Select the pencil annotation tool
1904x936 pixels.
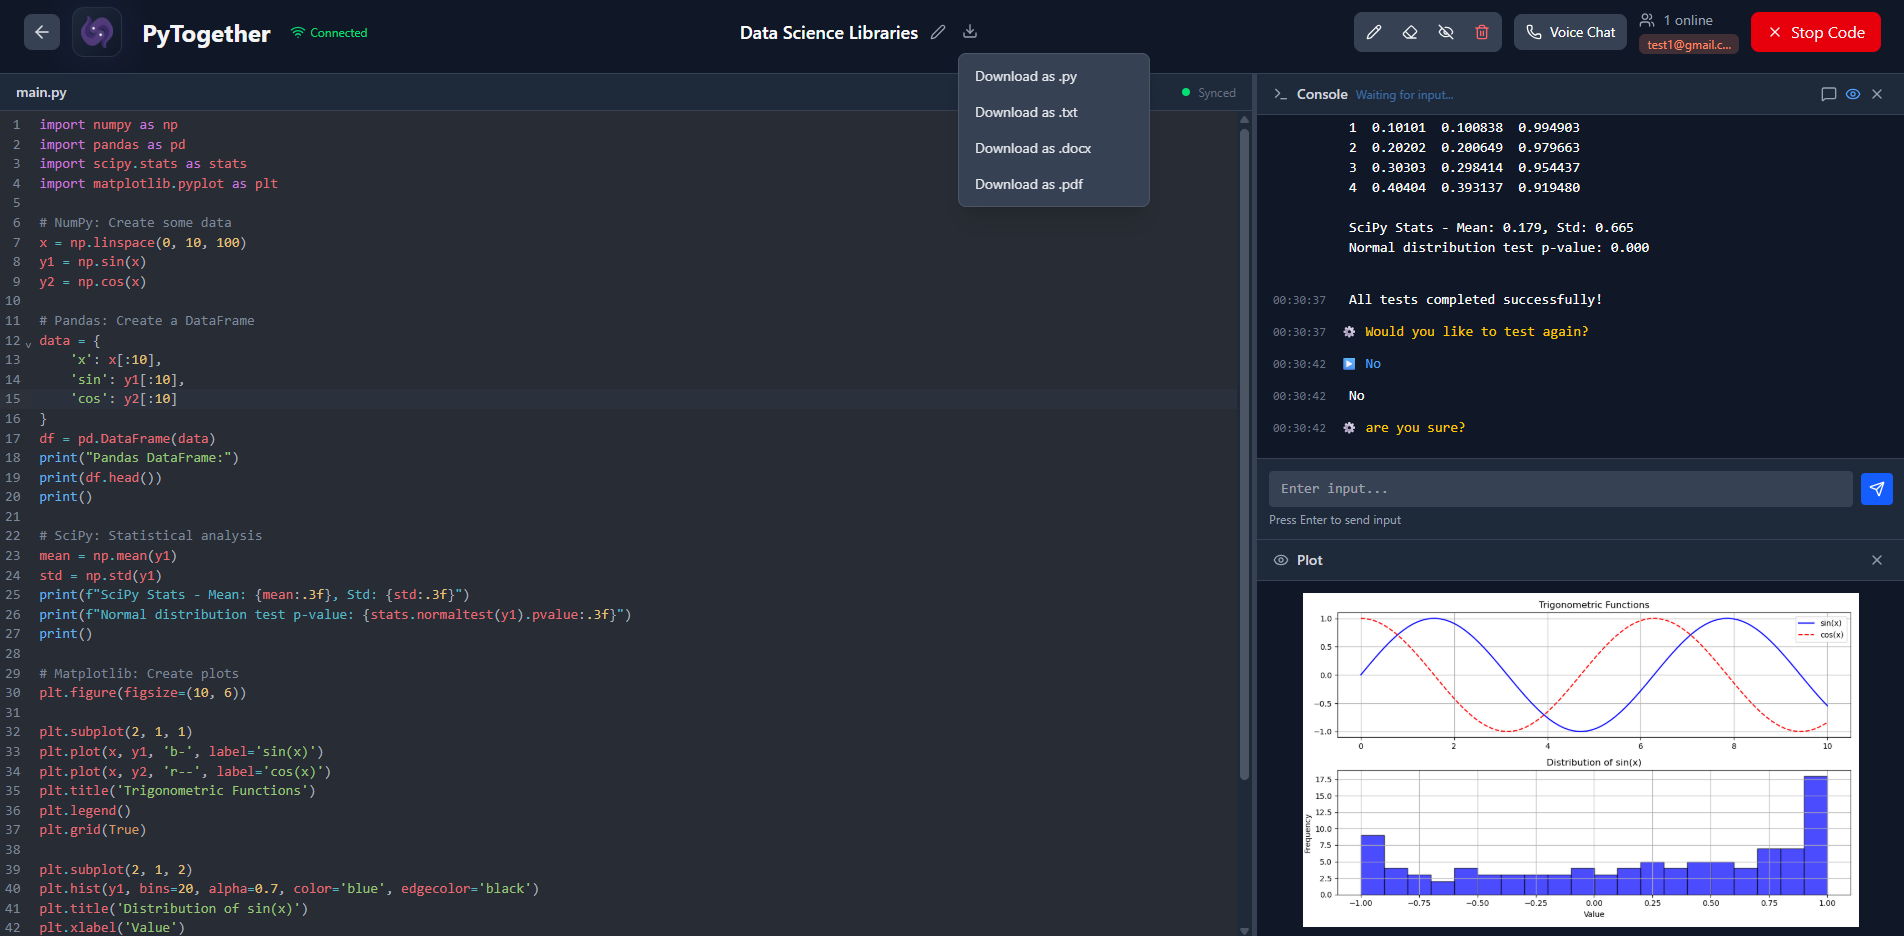[1374, 31]
